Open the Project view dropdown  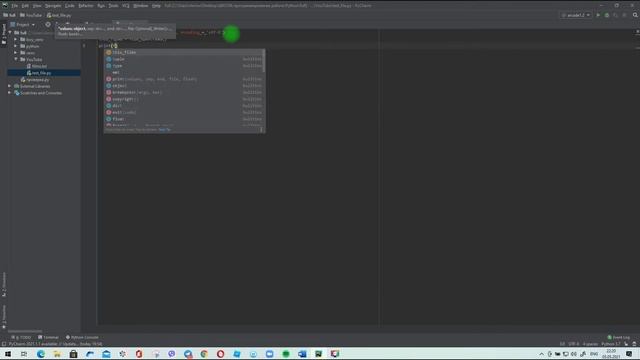point(23,24)
